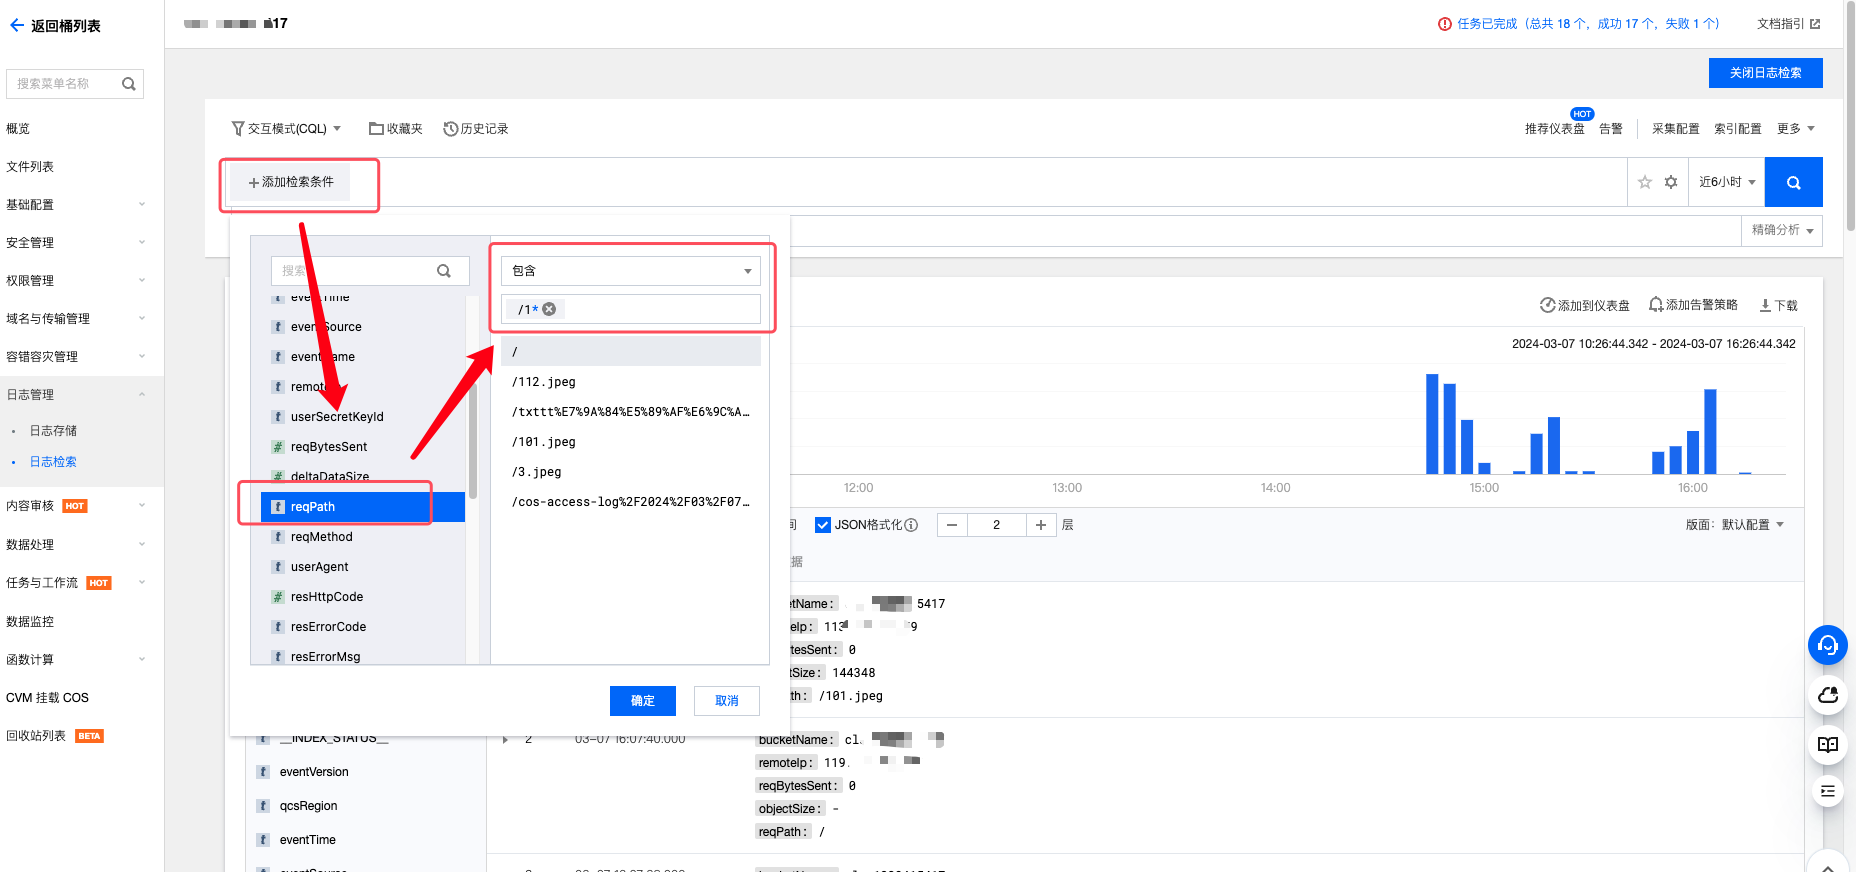This screenshot has height=872, width=1856.
Task: Open 数据监控 in sidebar
Action: (30, 622)
